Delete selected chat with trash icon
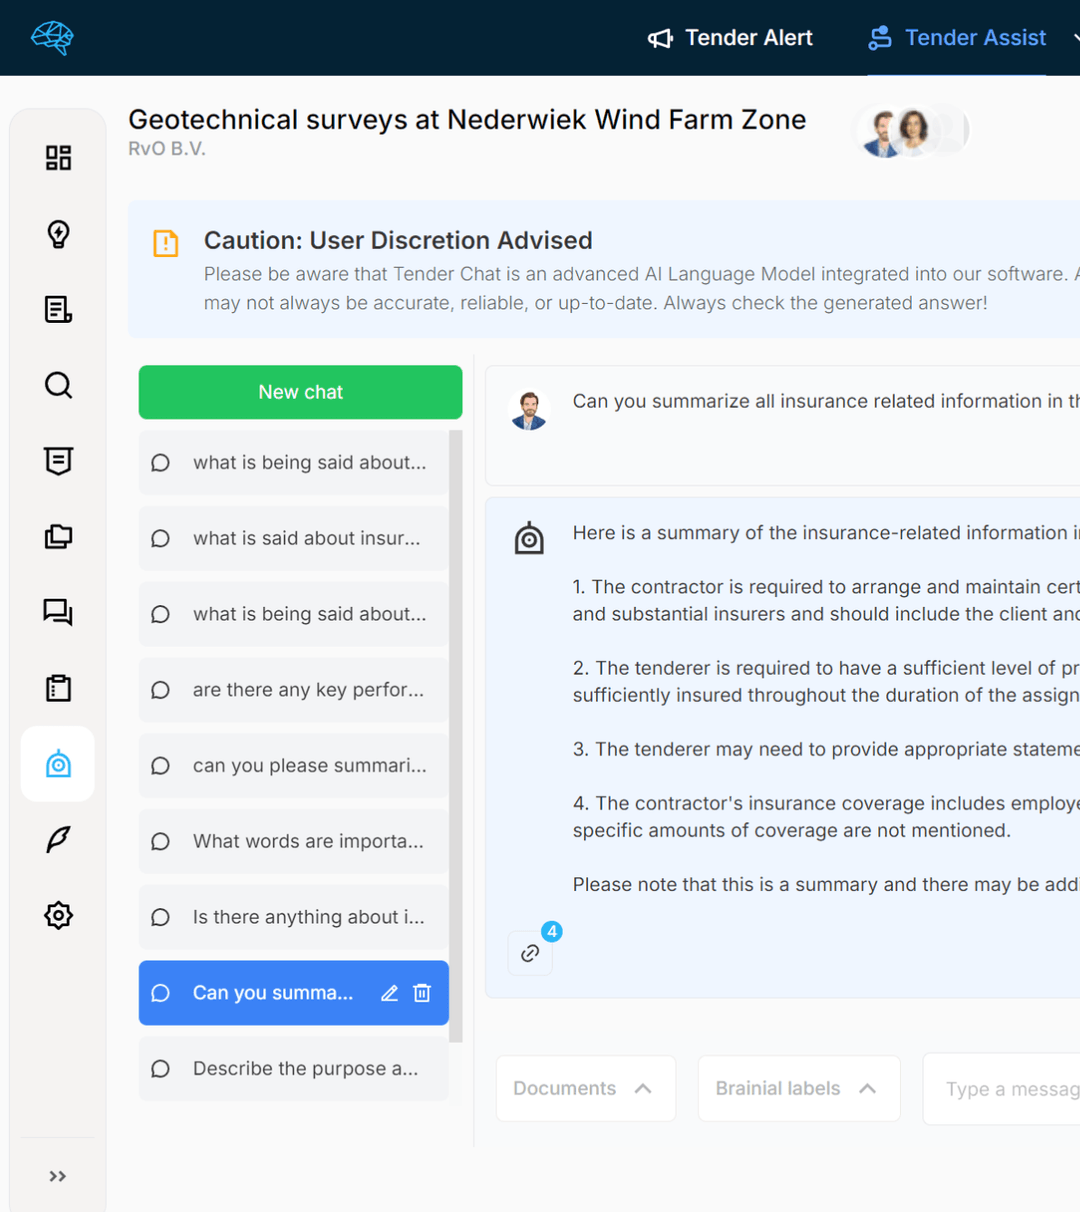This screenshot has width=1080, height=1212. (x=422, y=993)
